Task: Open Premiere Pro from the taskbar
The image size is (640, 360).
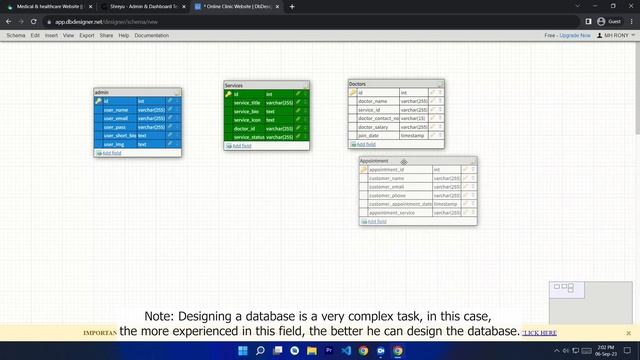Action: [x=329, y=351]
